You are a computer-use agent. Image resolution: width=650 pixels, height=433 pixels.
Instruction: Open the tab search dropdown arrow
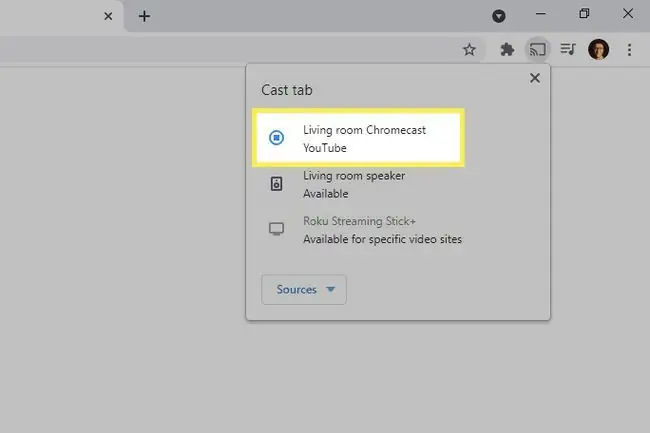tap(499, 16)
